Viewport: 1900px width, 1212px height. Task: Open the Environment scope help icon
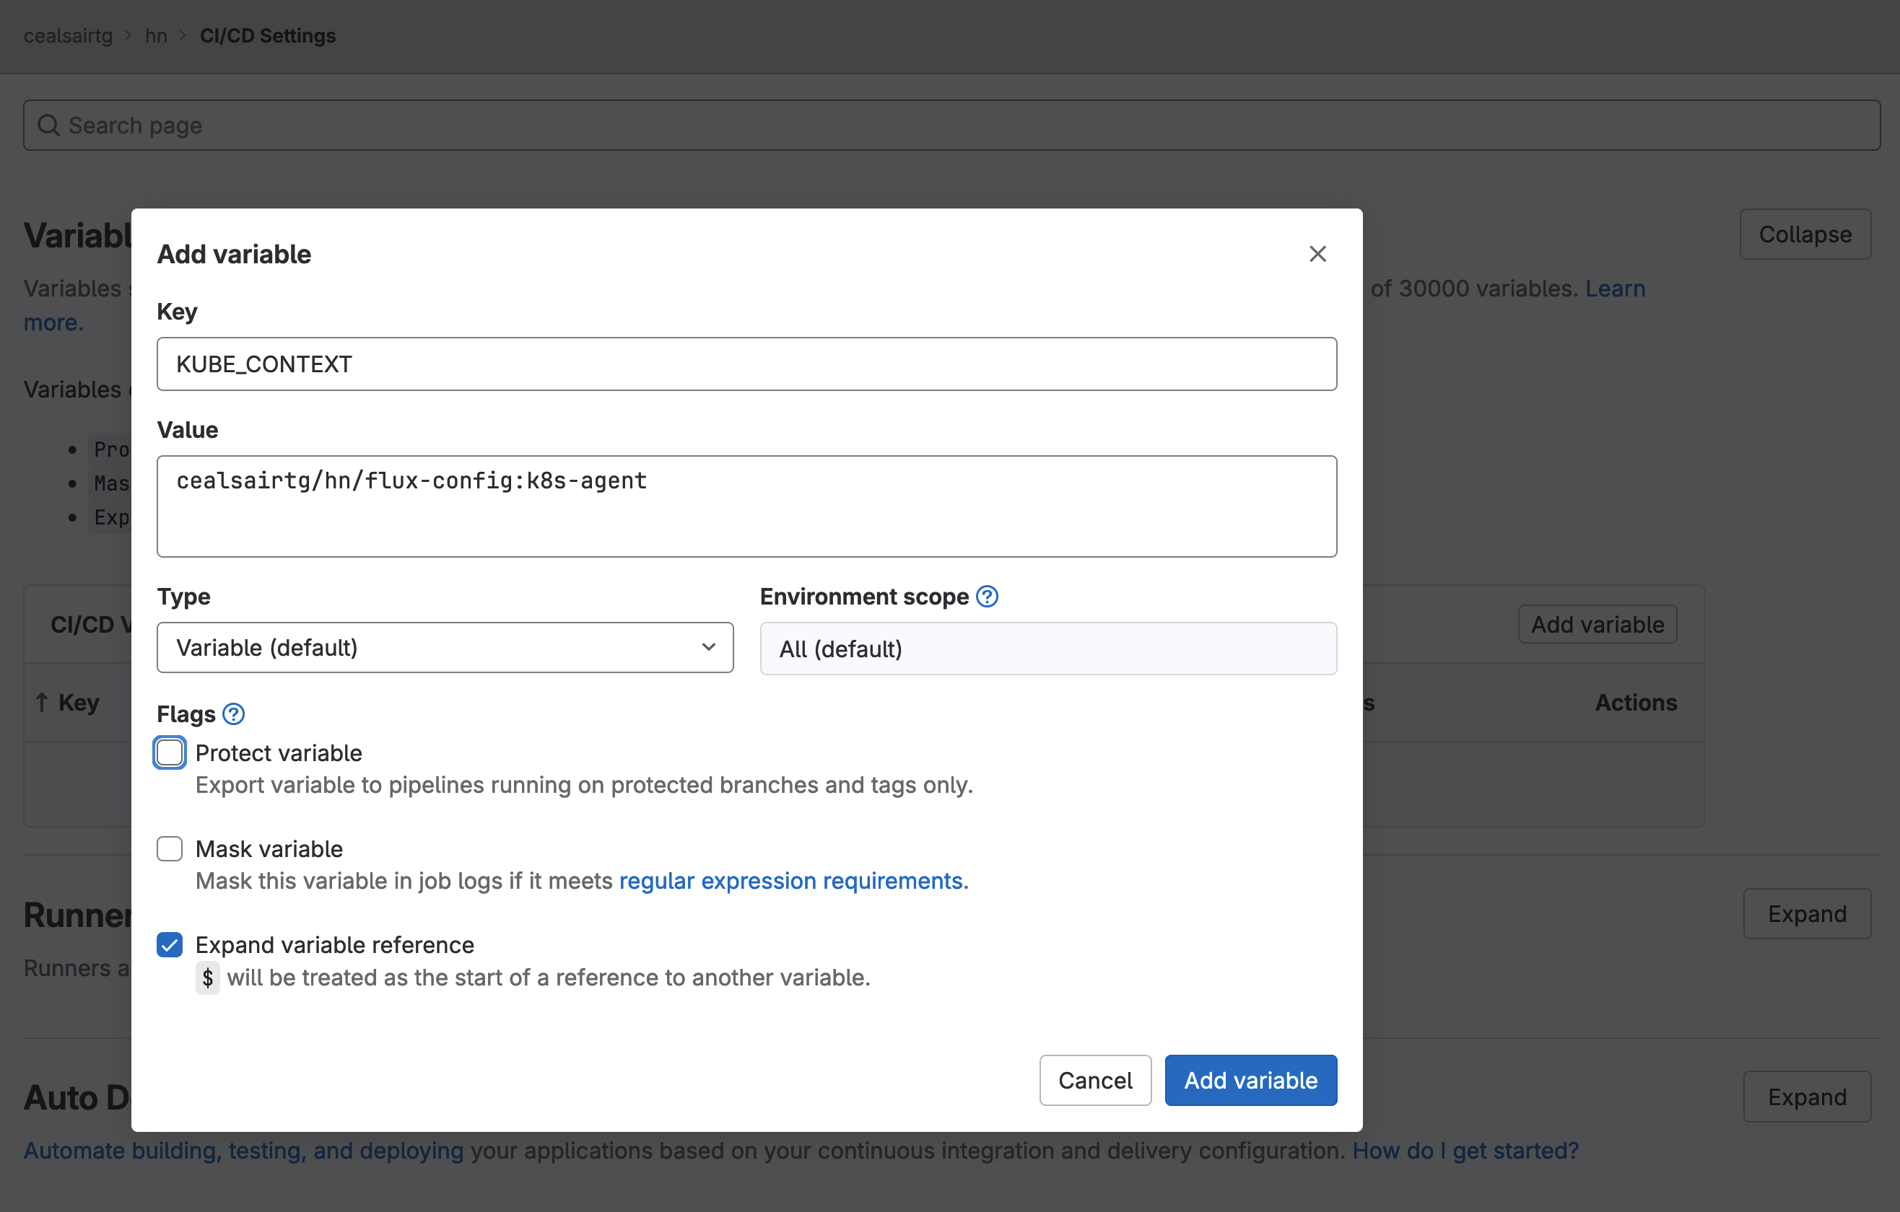(987, 597)
